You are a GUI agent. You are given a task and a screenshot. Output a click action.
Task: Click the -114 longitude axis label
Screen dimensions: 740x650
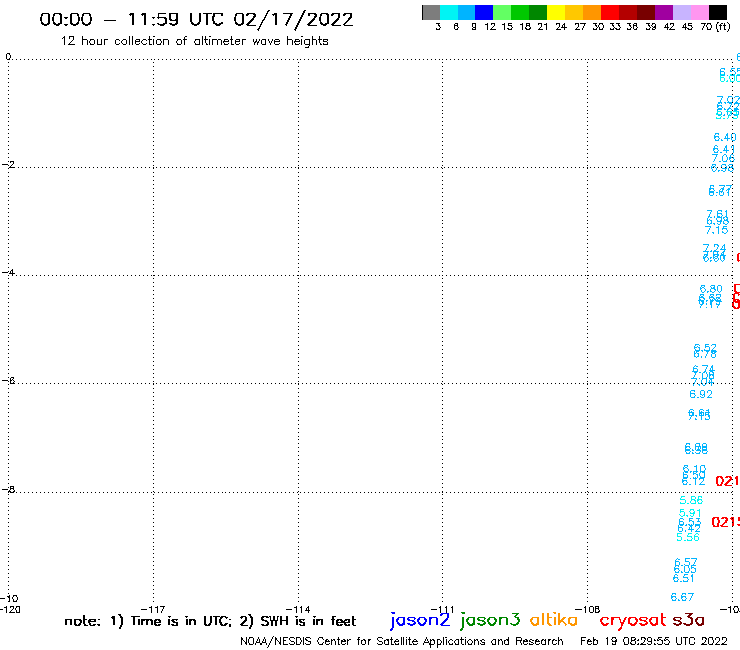pyautogui.click(x=298, y=609)
